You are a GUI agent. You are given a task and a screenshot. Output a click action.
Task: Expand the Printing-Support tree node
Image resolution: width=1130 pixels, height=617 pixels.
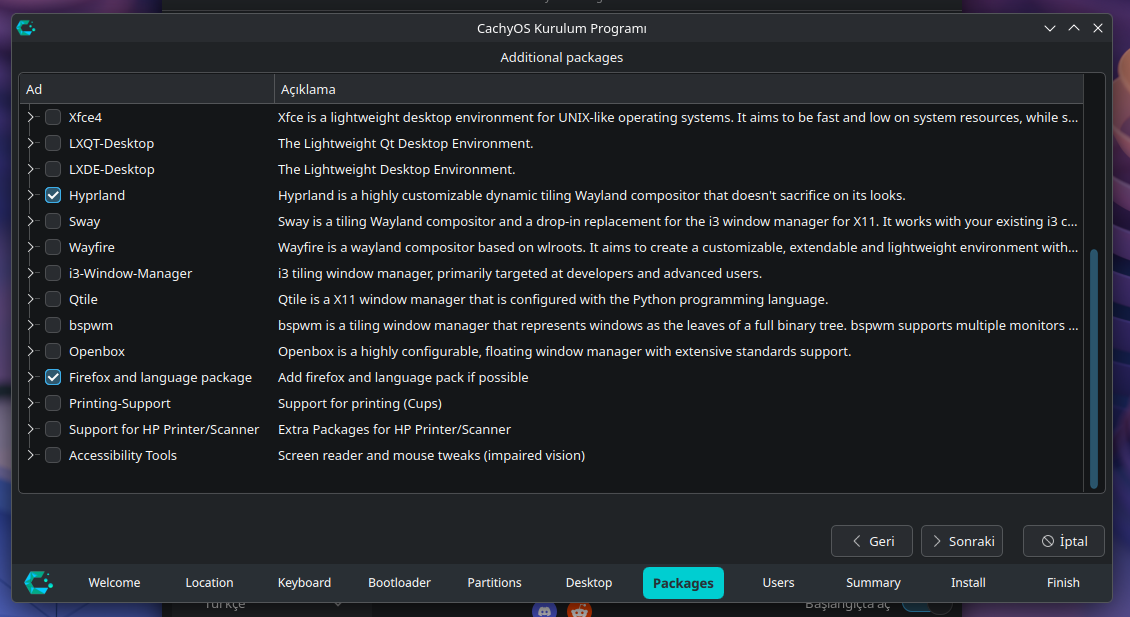click(30, 403)
